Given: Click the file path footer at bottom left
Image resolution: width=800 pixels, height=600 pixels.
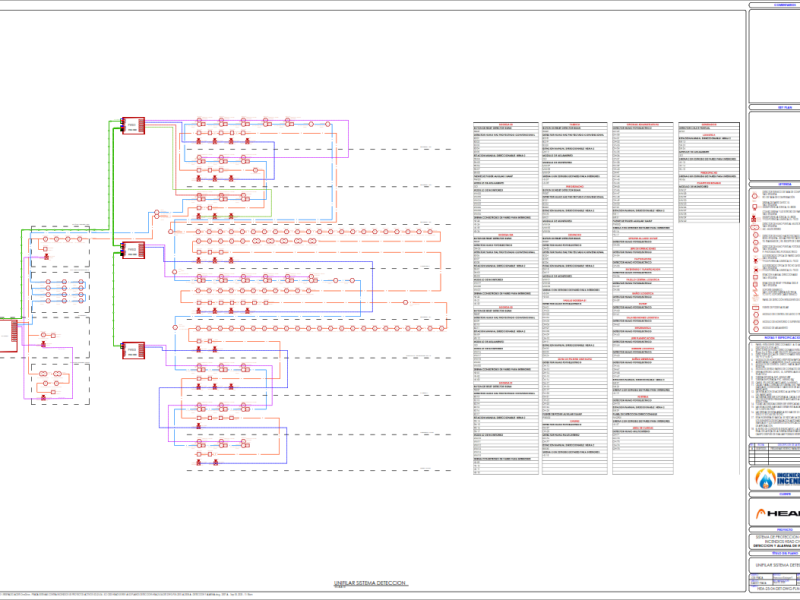Looking at the screenshot, I should pyautogui.click(x=127, y=595).
